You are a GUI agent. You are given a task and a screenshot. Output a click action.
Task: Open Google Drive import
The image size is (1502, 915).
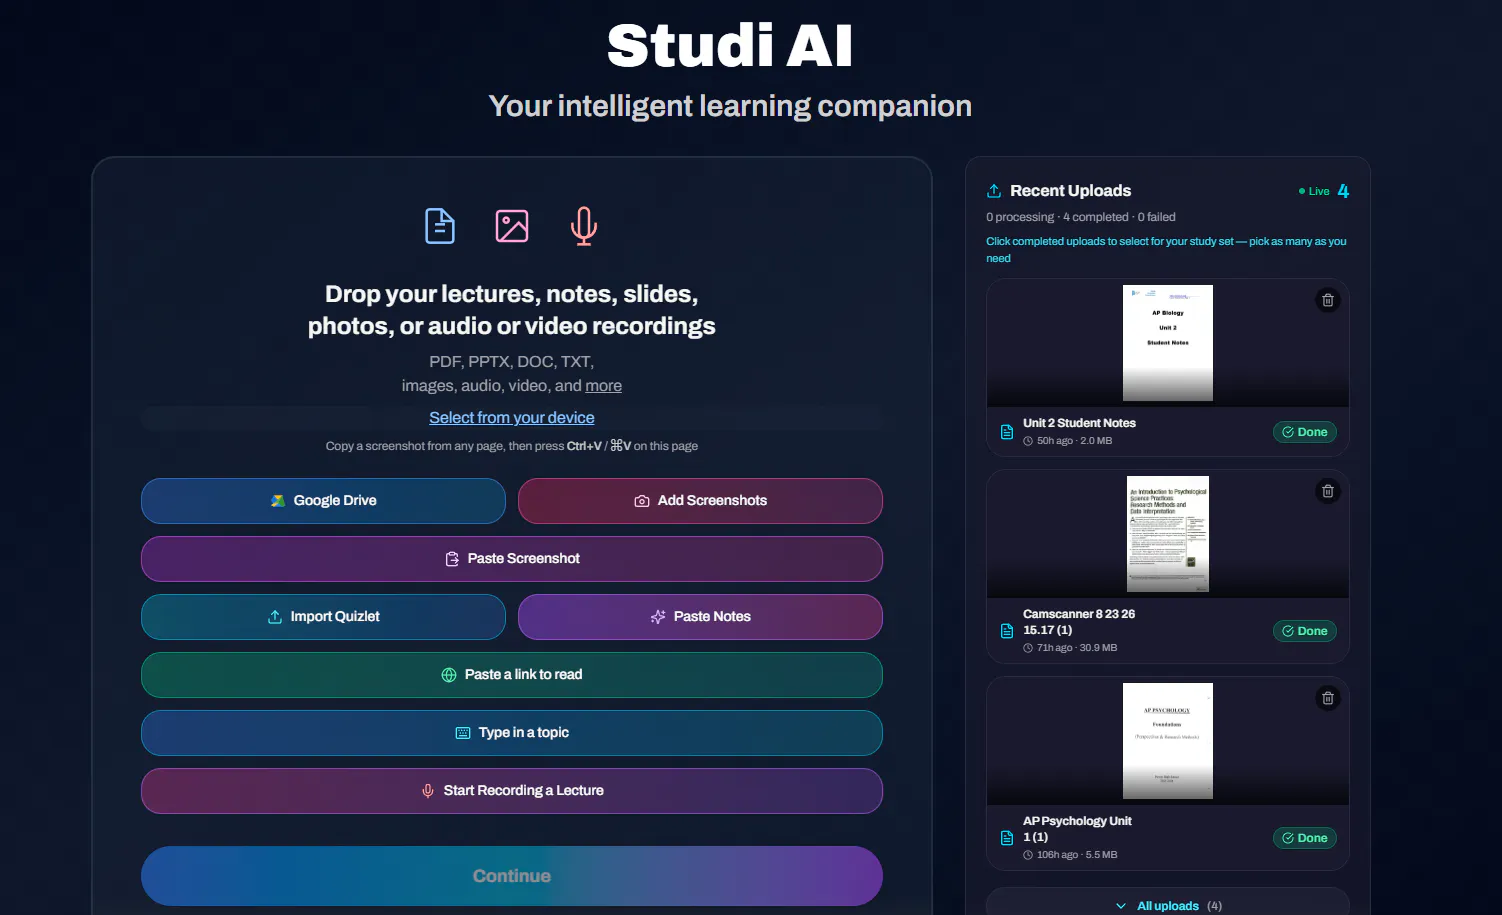(x=323, y=501)
